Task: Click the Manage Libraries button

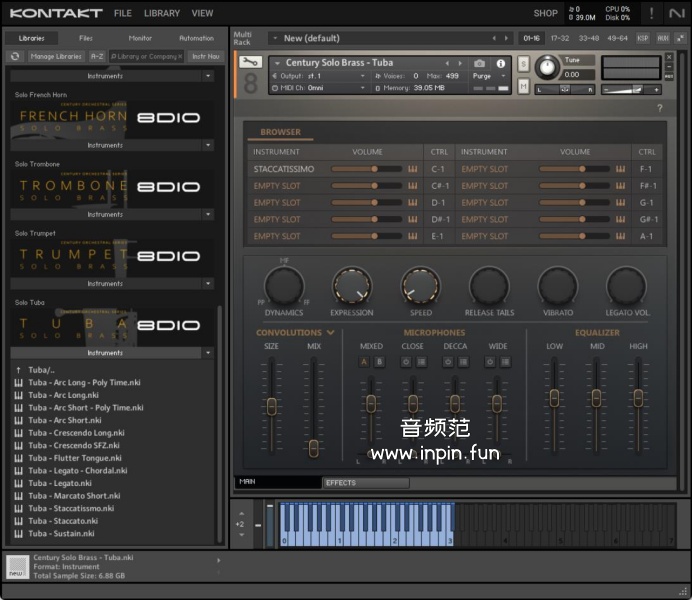Action: click(56, 57)
